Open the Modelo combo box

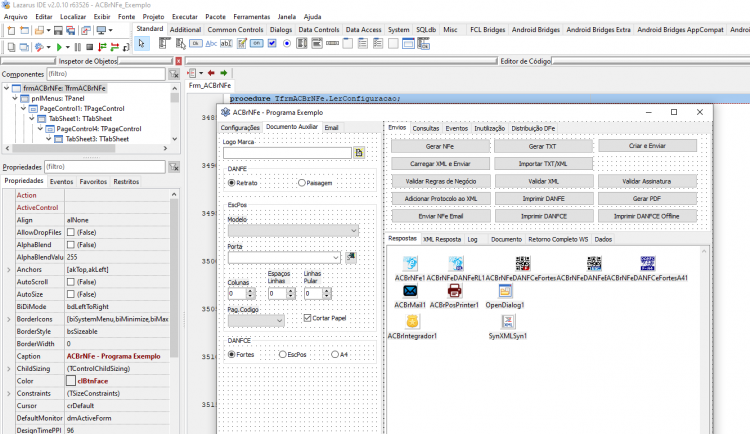pyautogui.click(x=293, y=231)
